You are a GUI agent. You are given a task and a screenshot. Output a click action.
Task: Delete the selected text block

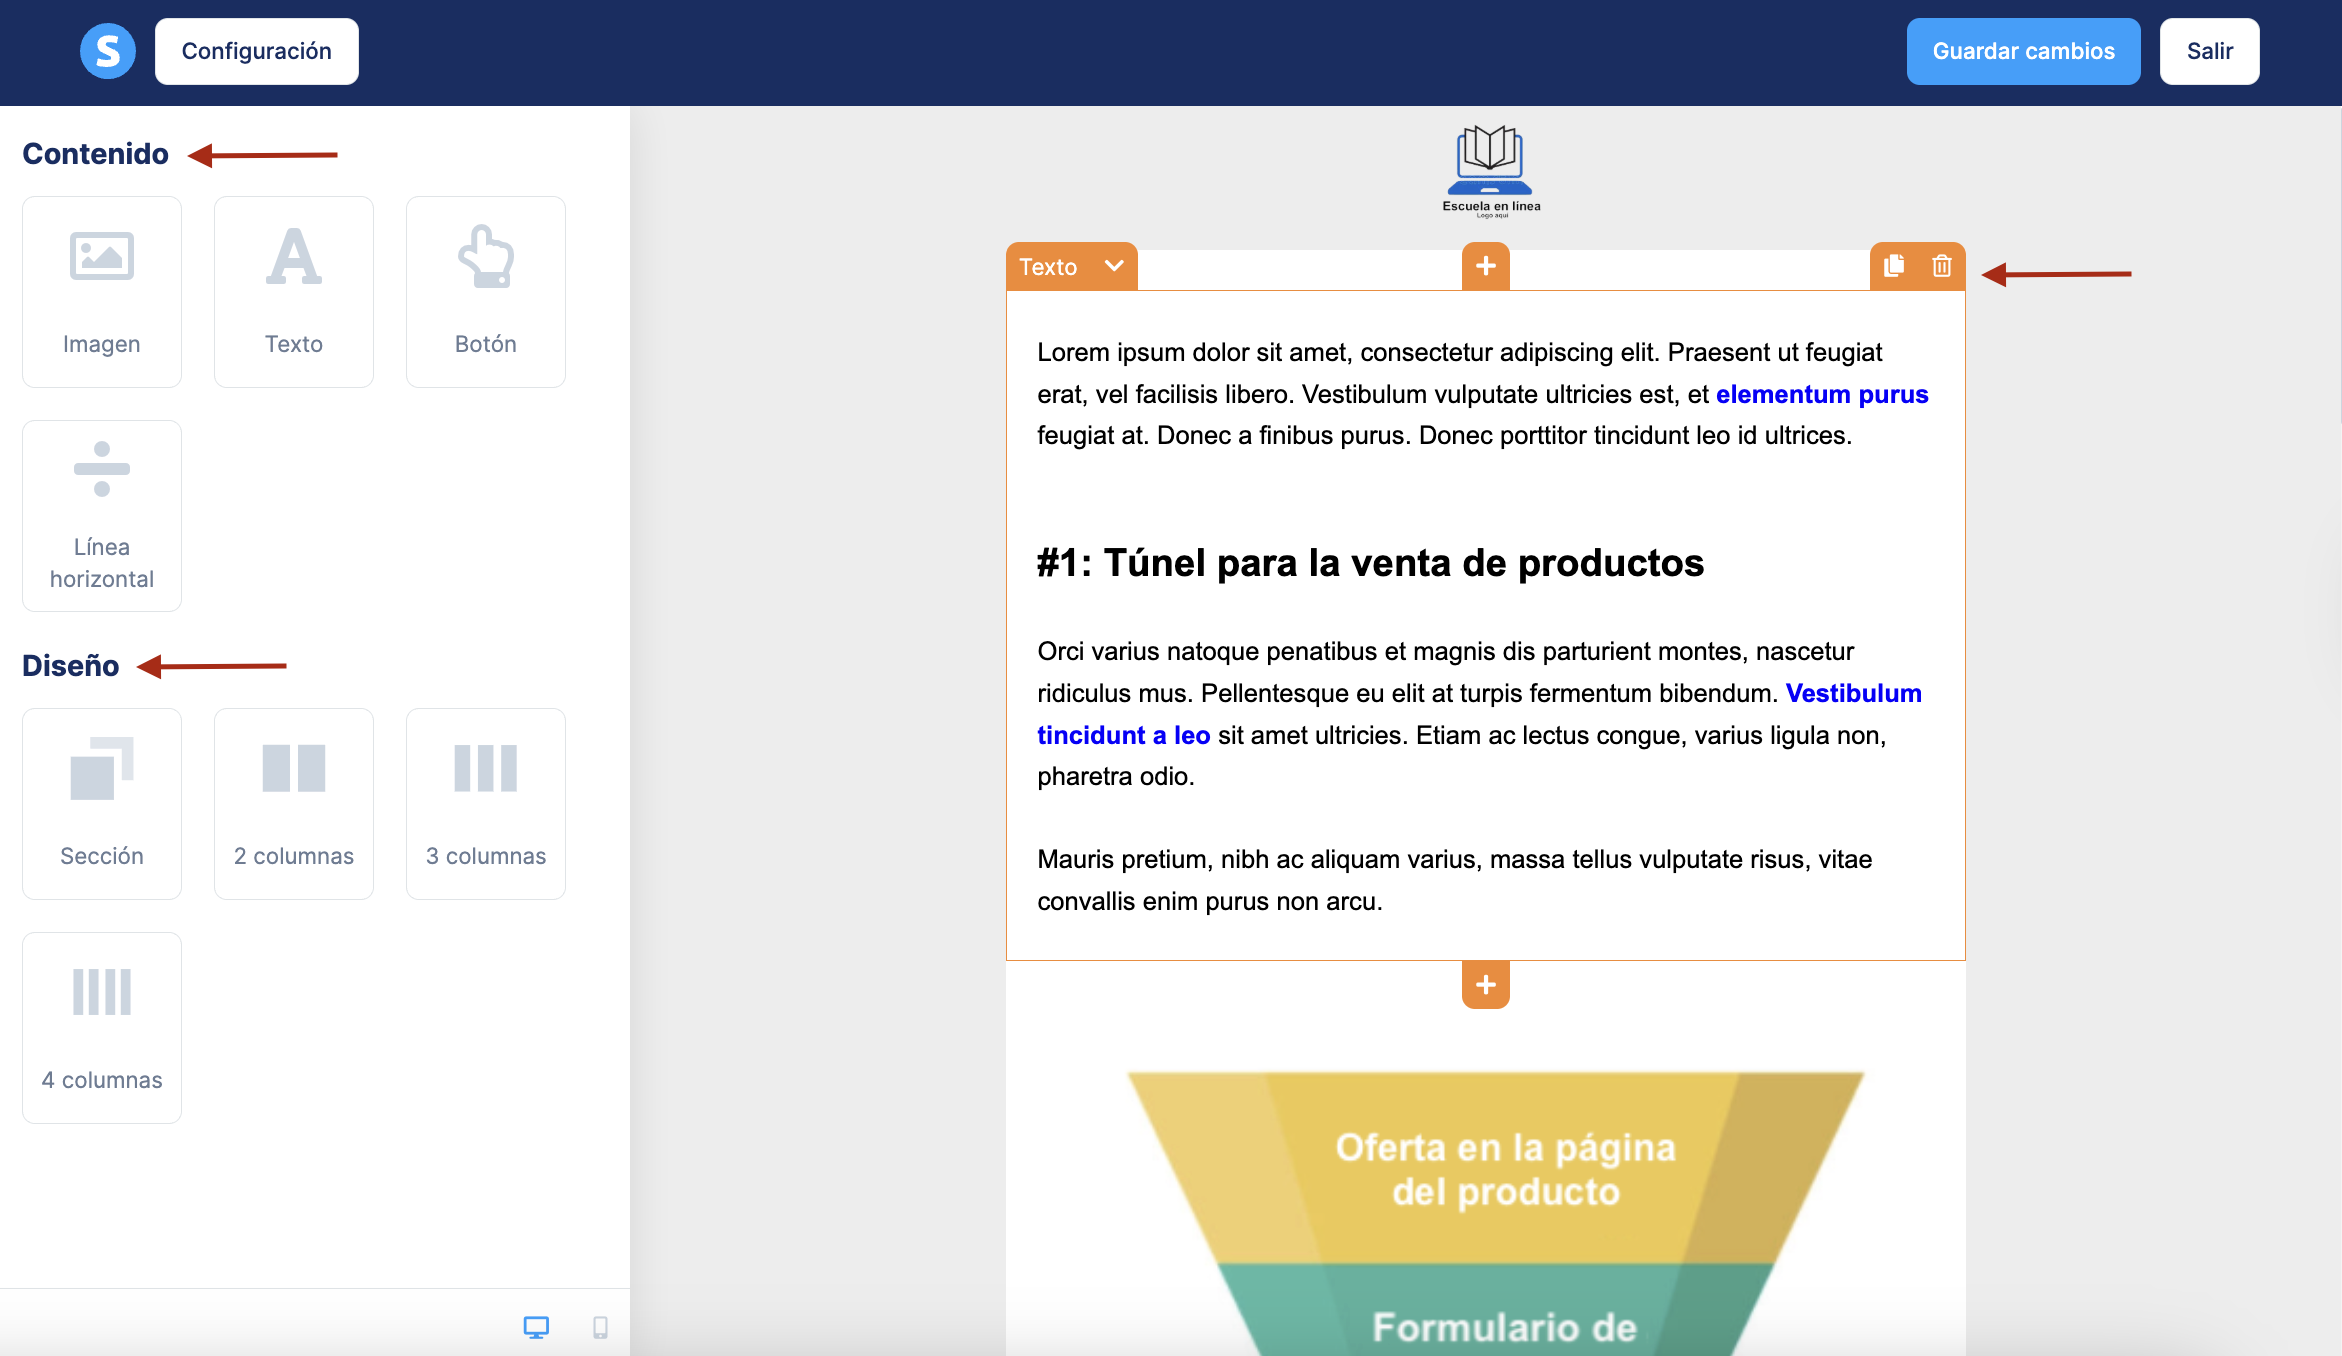click(x=1942, y=266)
